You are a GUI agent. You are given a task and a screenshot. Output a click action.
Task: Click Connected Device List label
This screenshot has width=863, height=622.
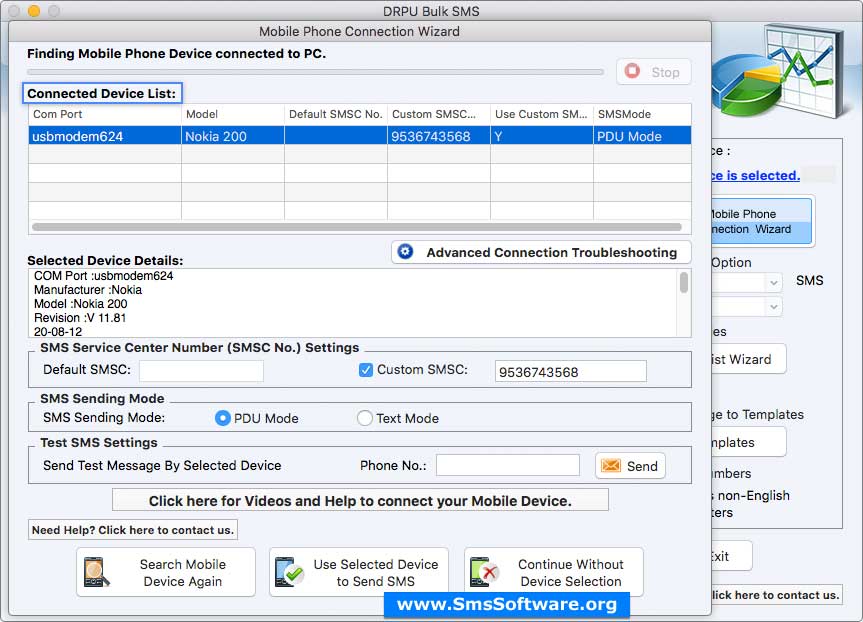(102, 94)
